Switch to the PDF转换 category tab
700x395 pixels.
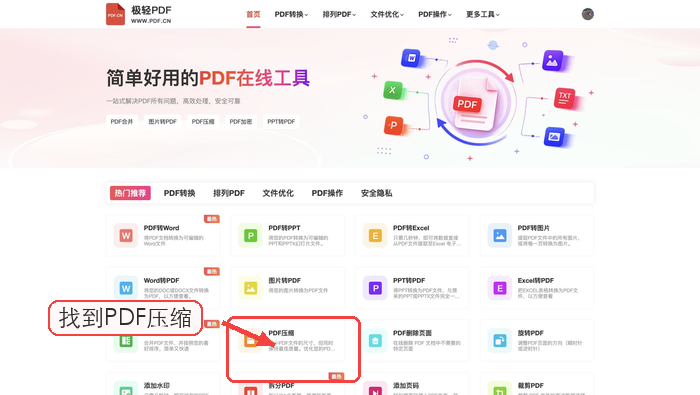(179, 193)
